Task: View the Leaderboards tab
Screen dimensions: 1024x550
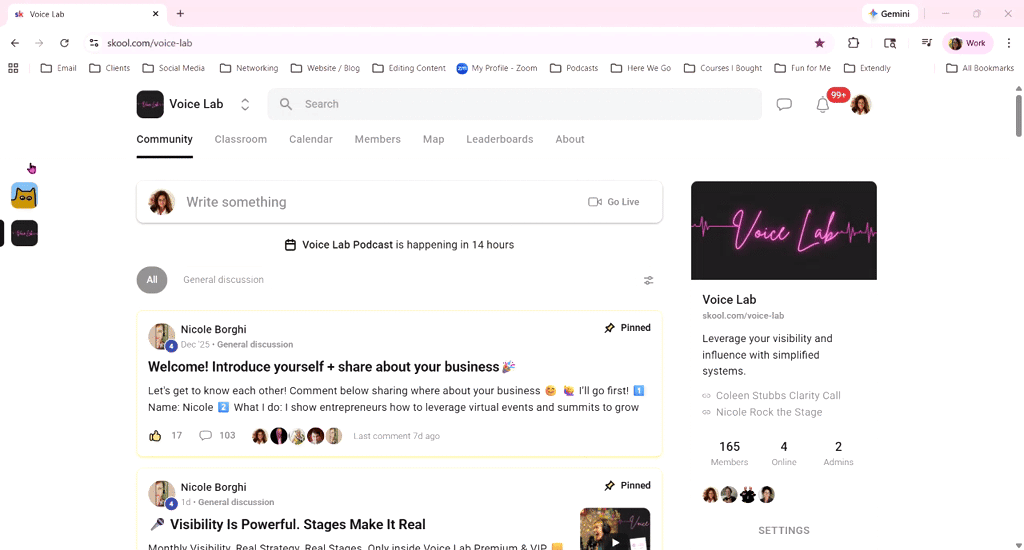Action: coord(500,139)
